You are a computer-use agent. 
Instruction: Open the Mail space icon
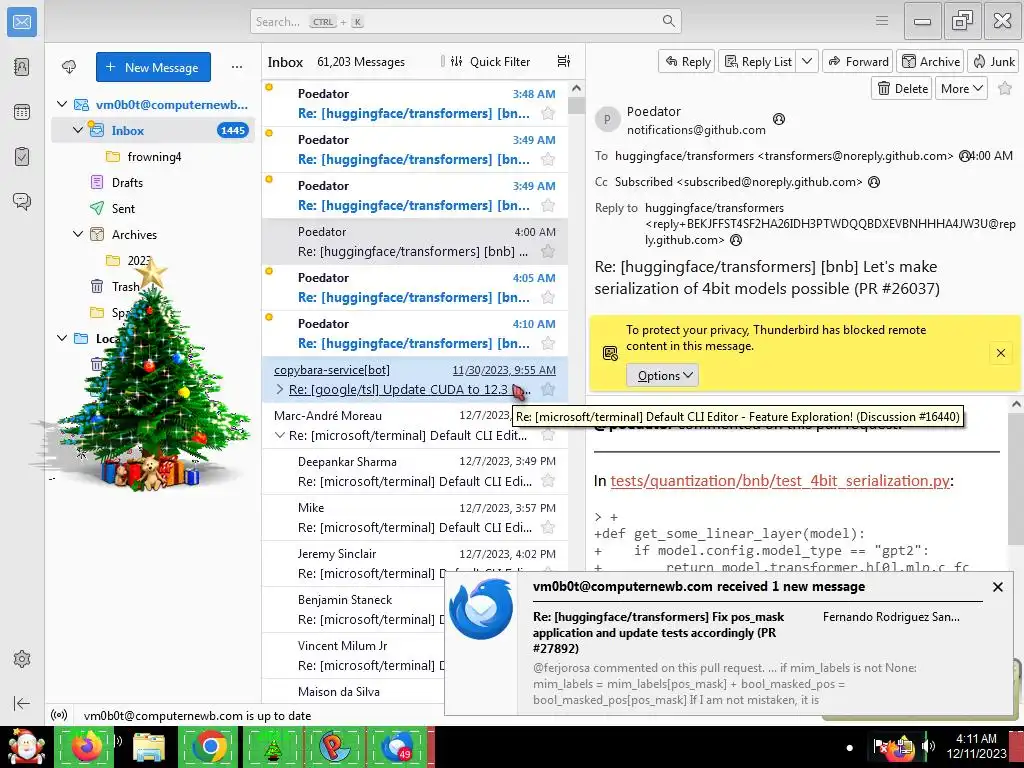pos(22,22)
